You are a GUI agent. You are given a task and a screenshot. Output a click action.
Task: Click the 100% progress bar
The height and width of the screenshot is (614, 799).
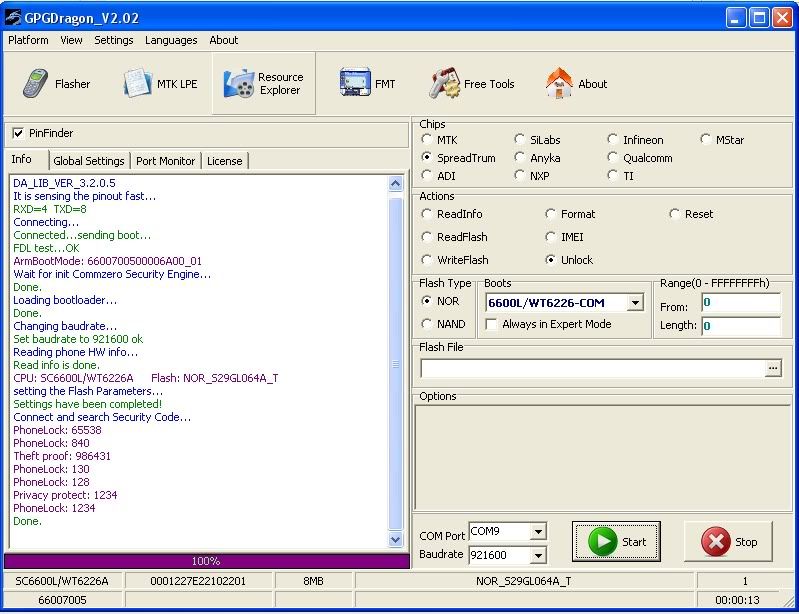tap(206, 561)
